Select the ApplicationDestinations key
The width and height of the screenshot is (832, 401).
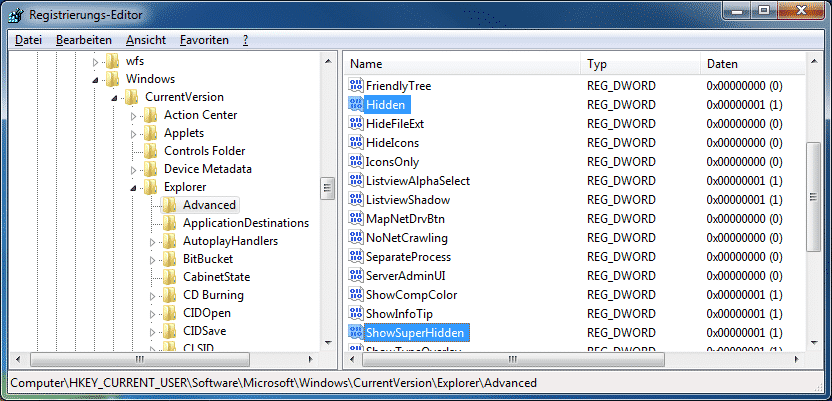pos(246,223)
